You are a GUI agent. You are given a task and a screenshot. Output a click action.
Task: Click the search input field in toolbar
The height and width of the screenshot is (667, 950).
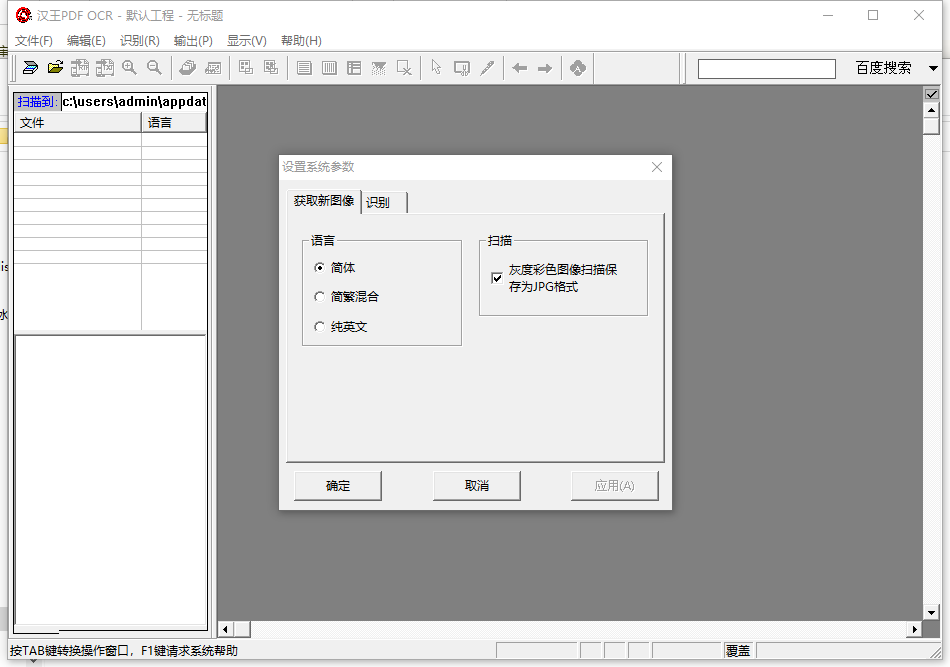click(x=766, y=69)
